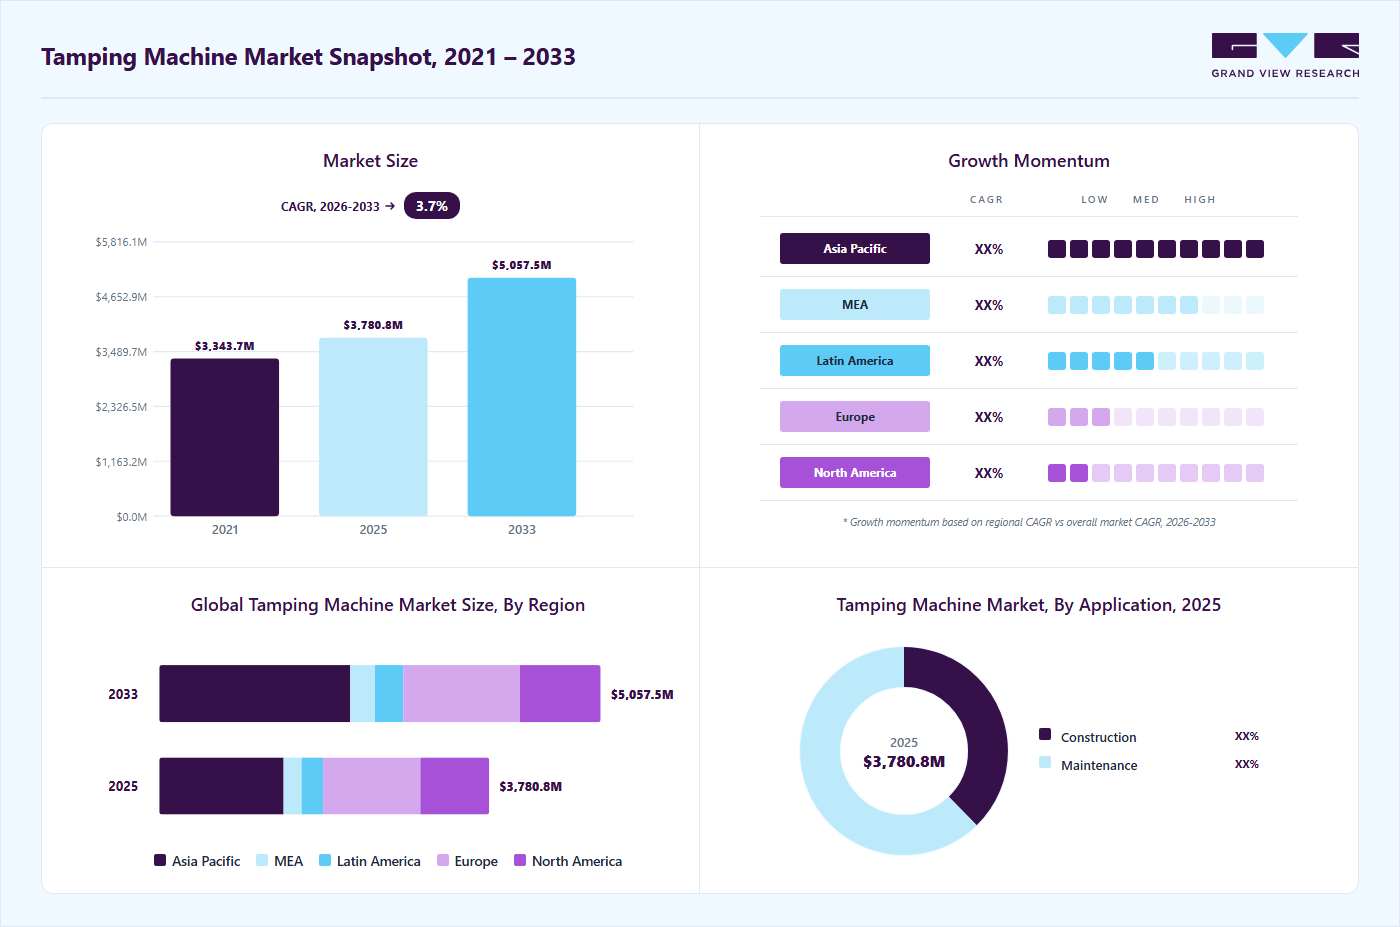Select the Construction slice of the donut
1400x927 pixels.
pos(982,720)
